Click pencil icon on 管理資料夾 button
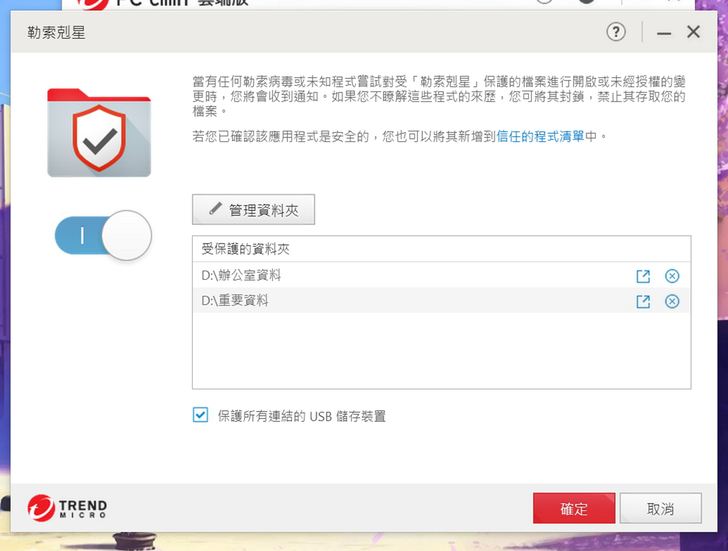The height and width of the screenshot is (551, 728). click(215, 209)
